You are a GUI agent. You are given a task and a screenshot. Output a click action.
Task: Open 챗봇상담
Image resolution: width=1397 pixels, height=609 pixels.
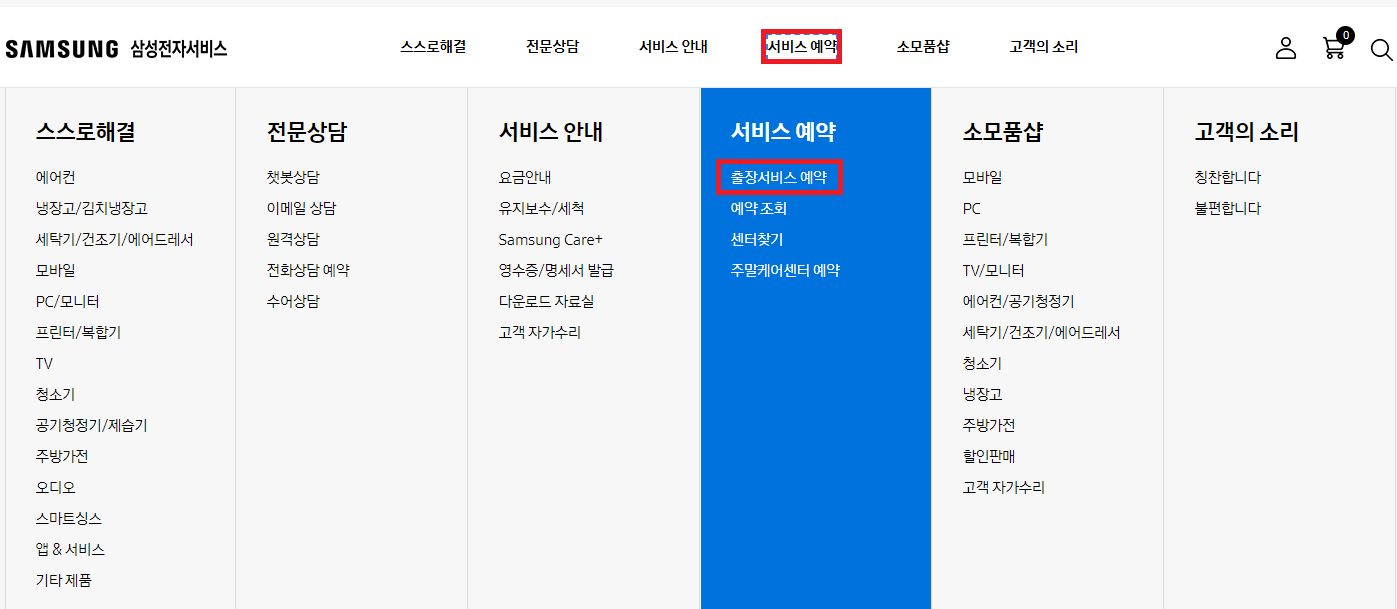click(x=293, y=178)
